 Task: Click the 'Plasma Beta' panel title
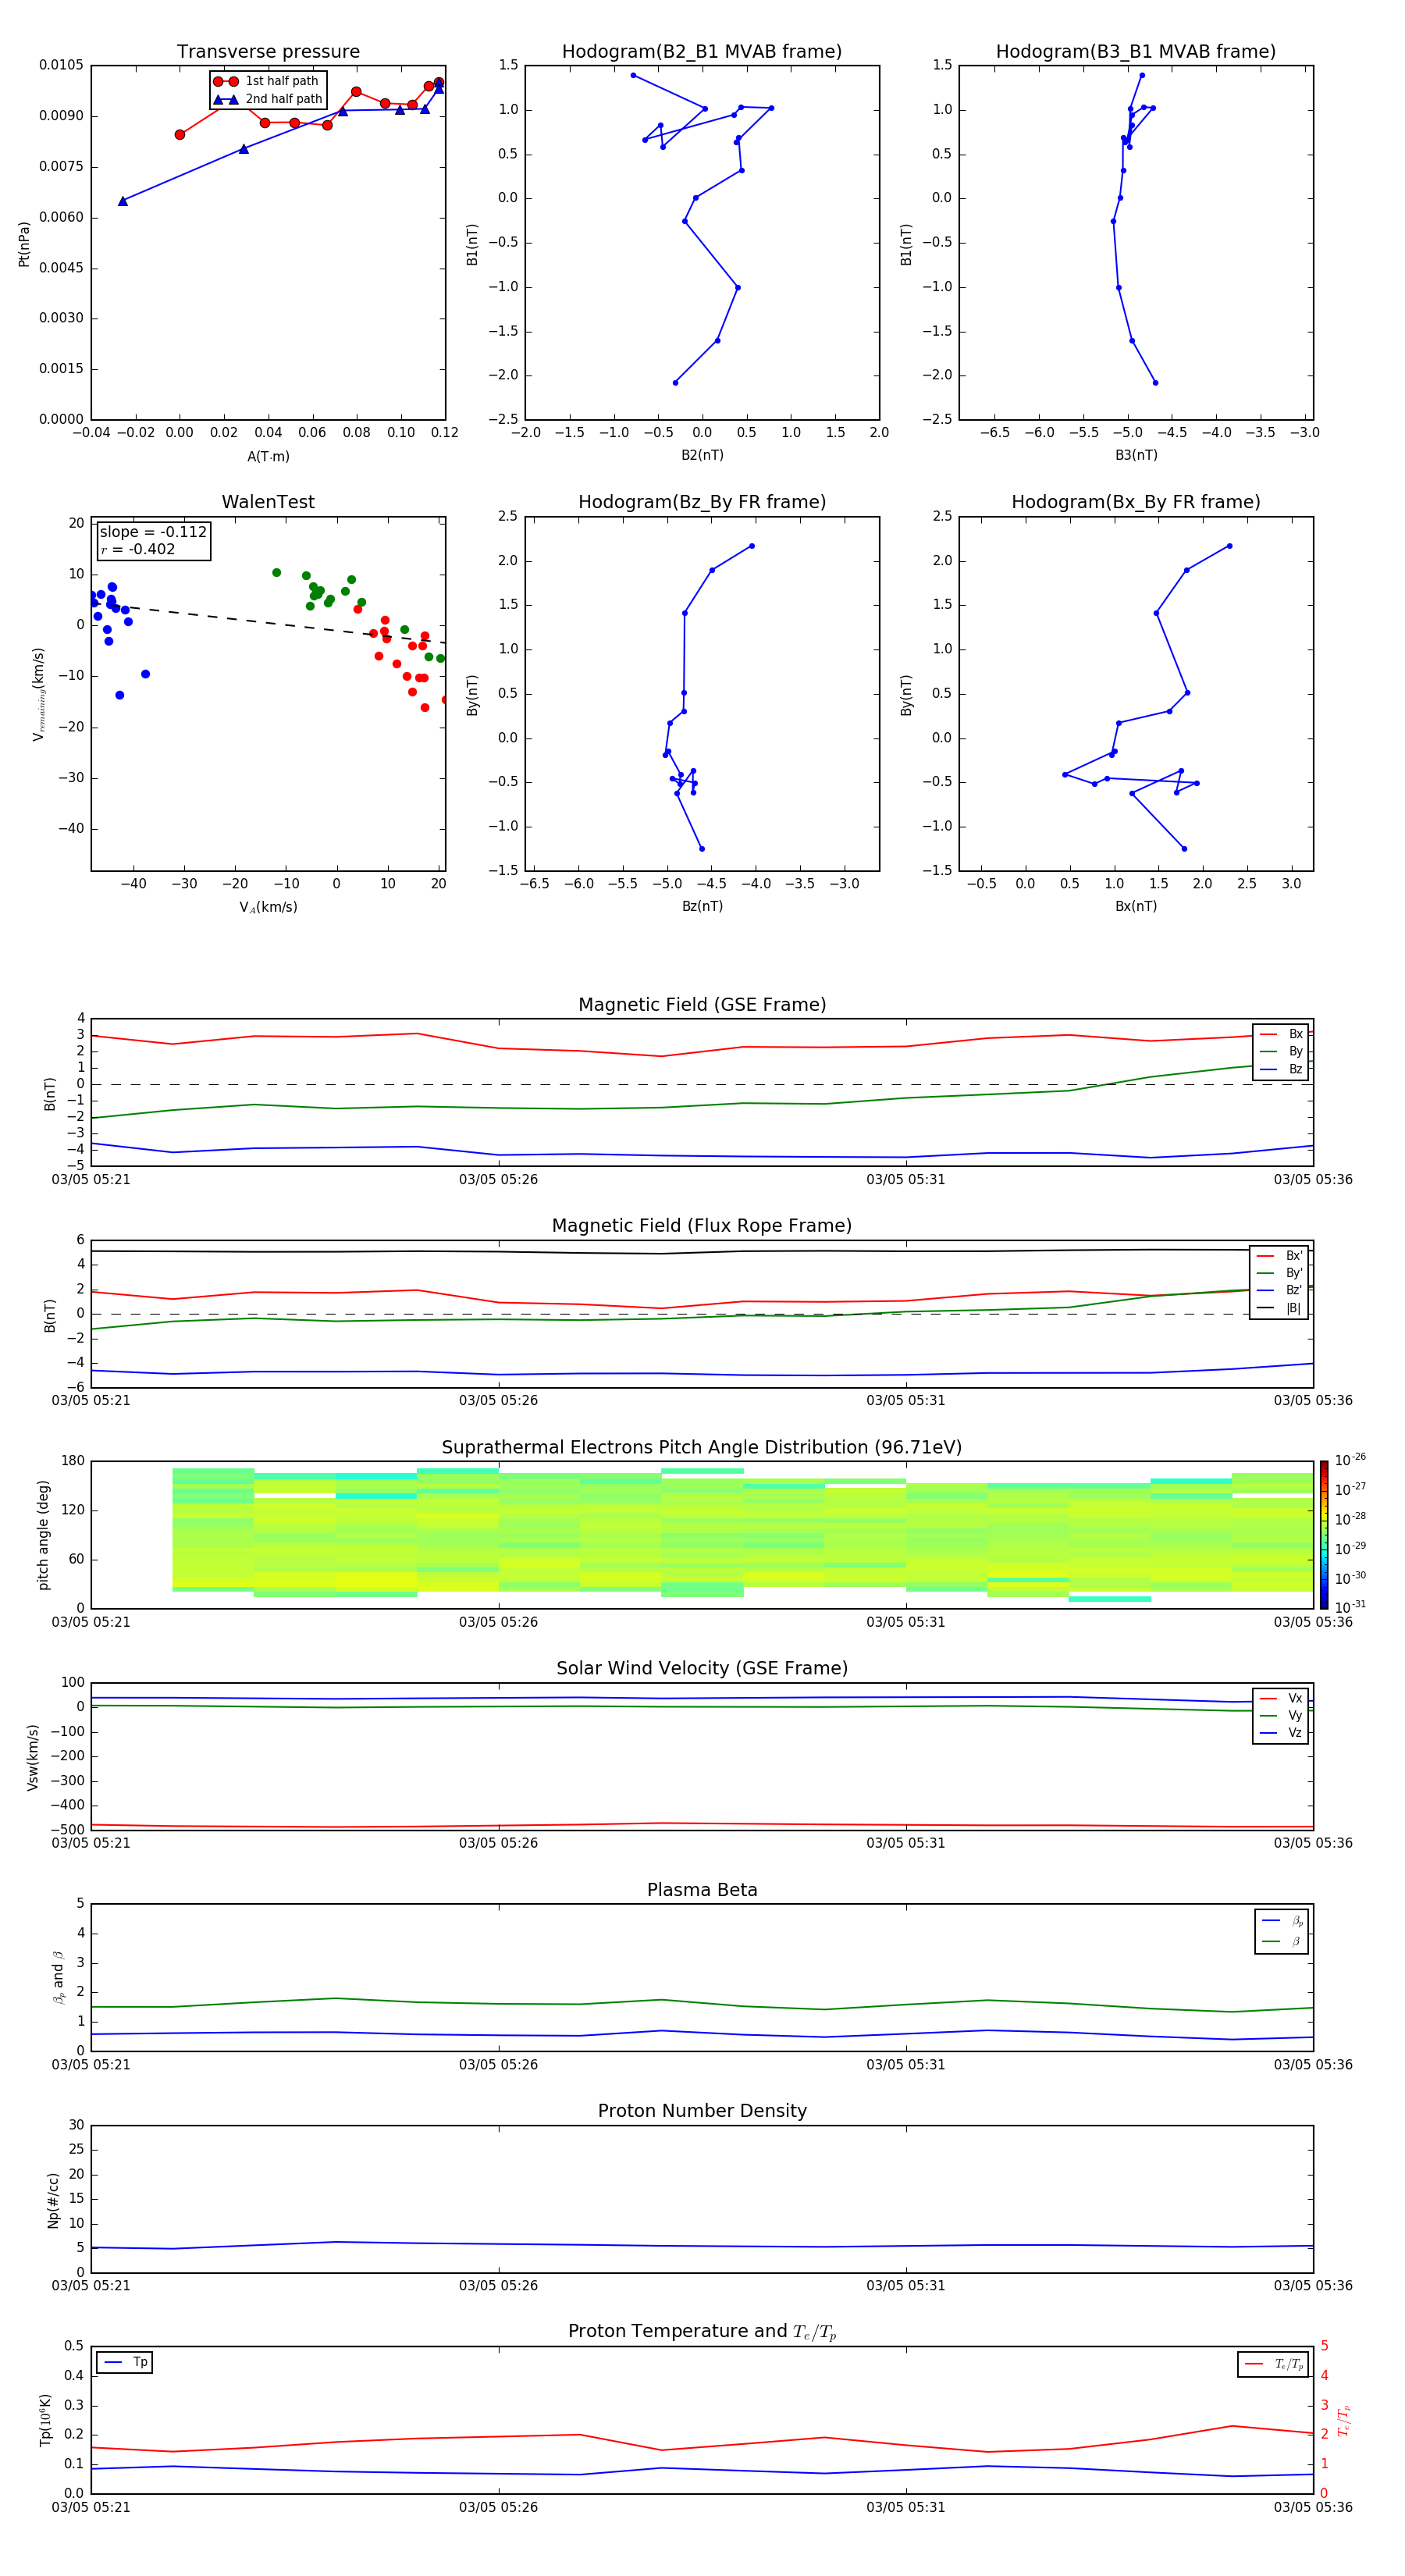(x=702, y=1890)
